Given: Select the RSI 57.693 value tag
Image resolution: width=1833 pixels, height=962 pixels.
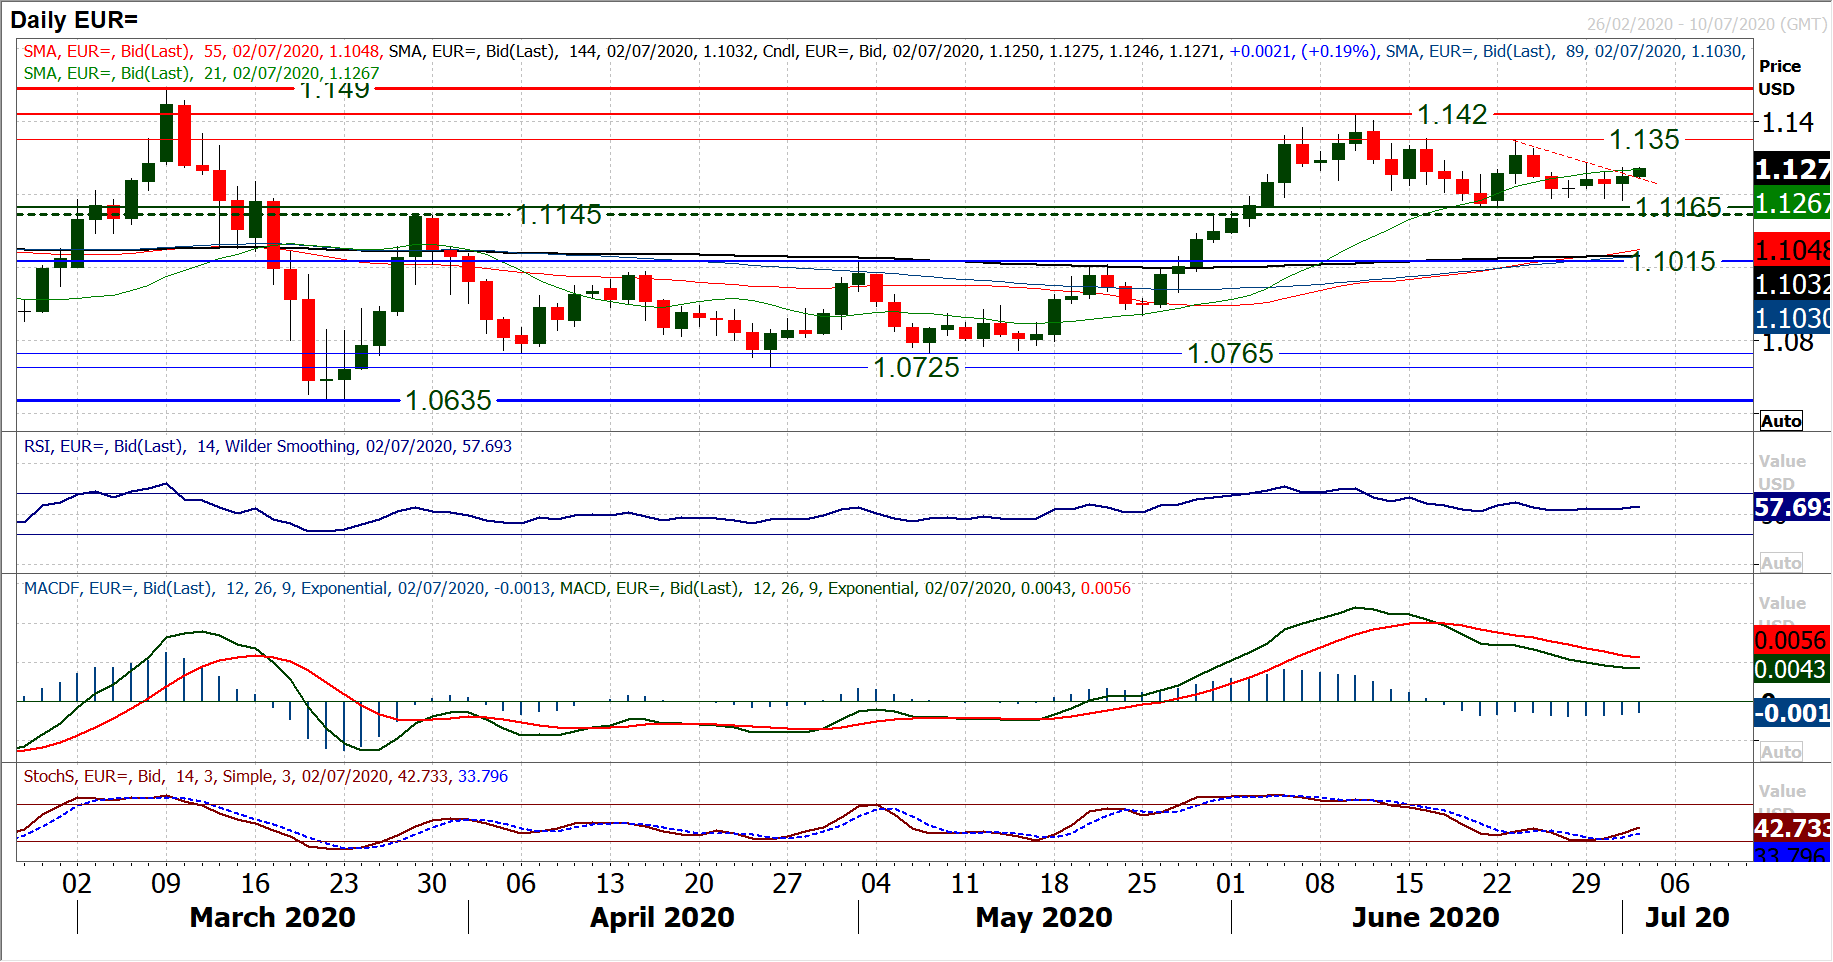Looking at the screenshot, I should (1792, 508).
